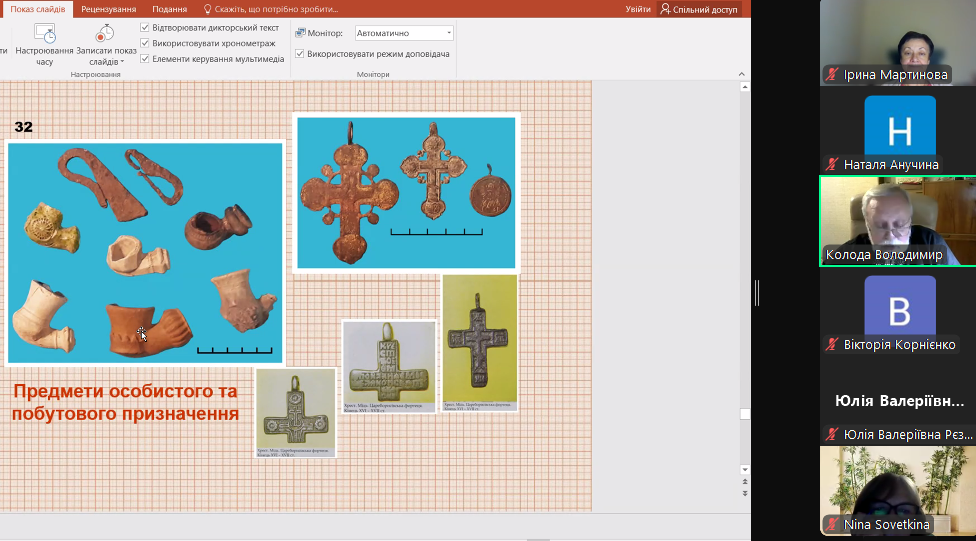Screen dimensions: 976x541
Task: Click muted microphone icon beside Вікторія Корнієнко
Action: pyautogui.click(x=832, y=344)
